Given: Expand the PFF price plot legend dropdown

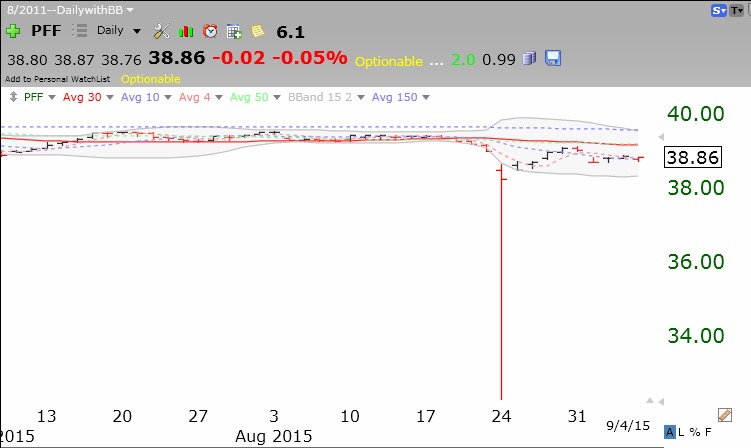Looking at the screenshot, I should [x=52, y=97].
